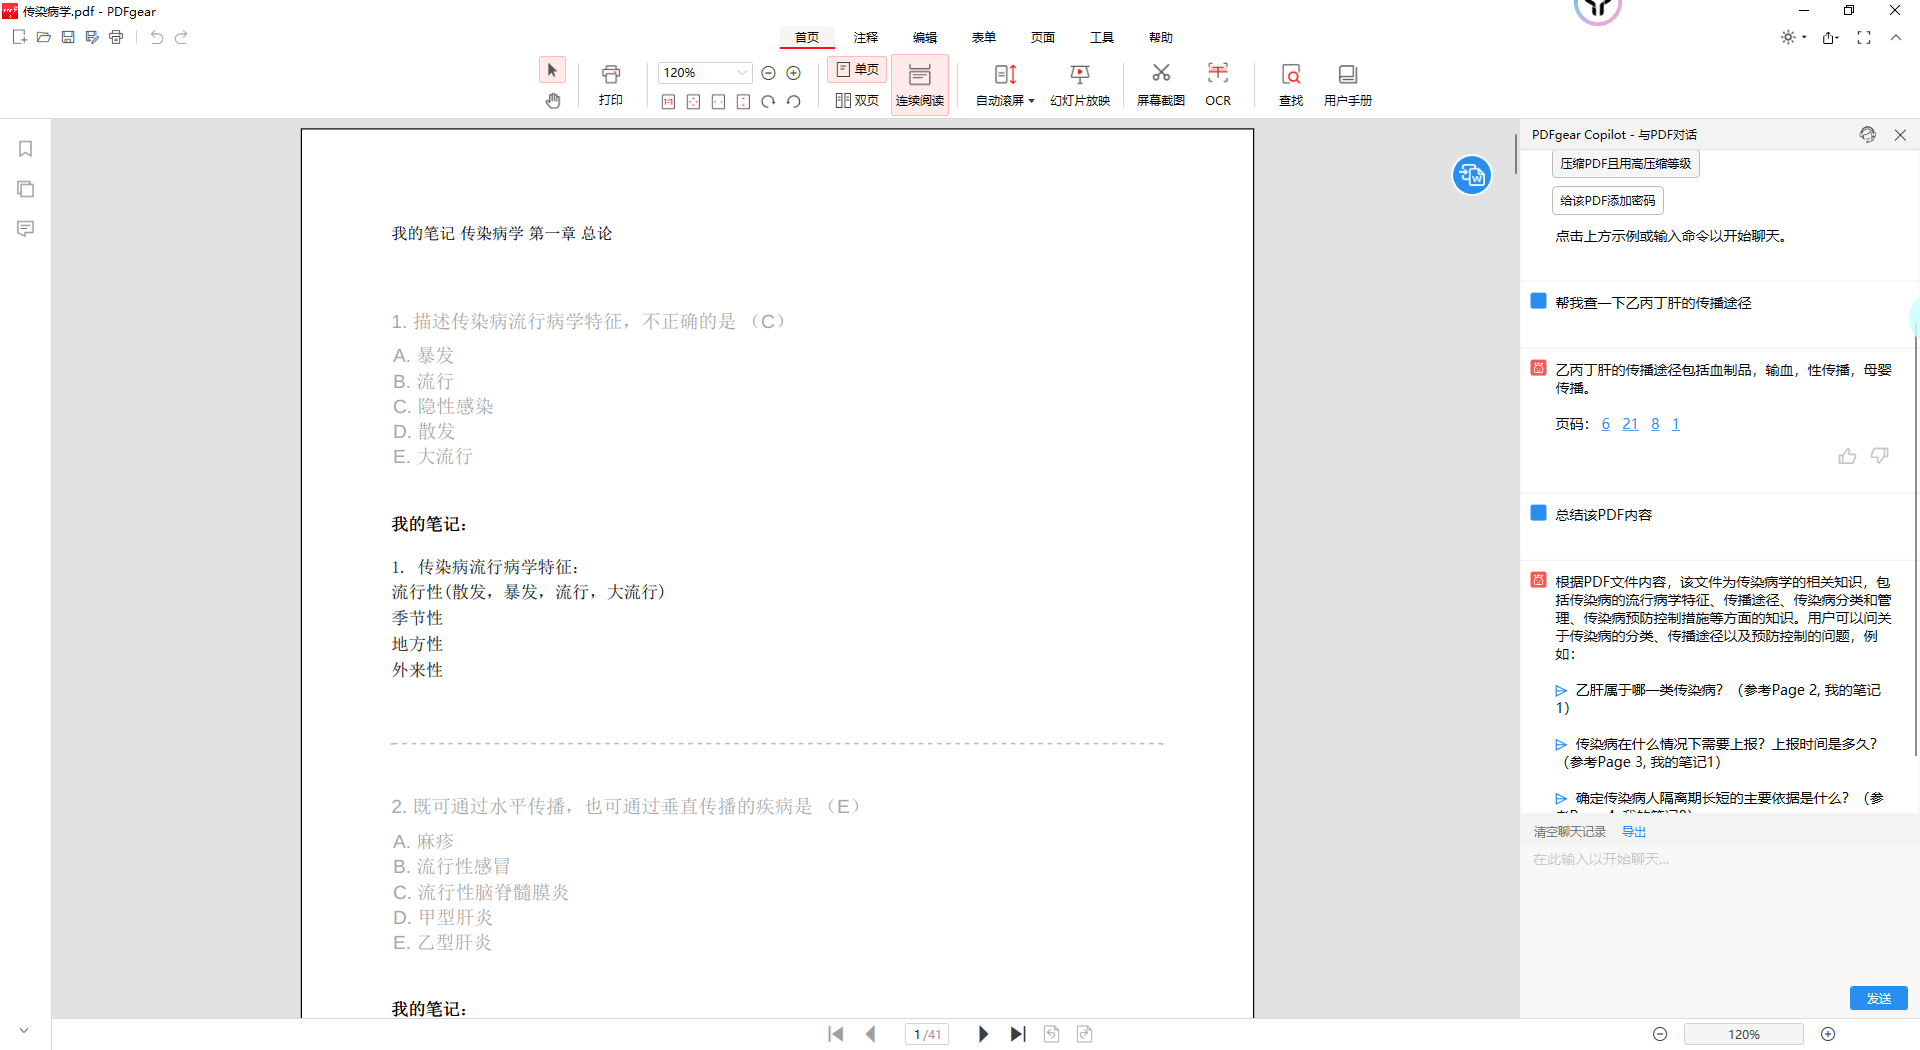Adjust the bottom zoom slider
The width and height of the screenshot is (1920, 1050).
[1744, 1034]
